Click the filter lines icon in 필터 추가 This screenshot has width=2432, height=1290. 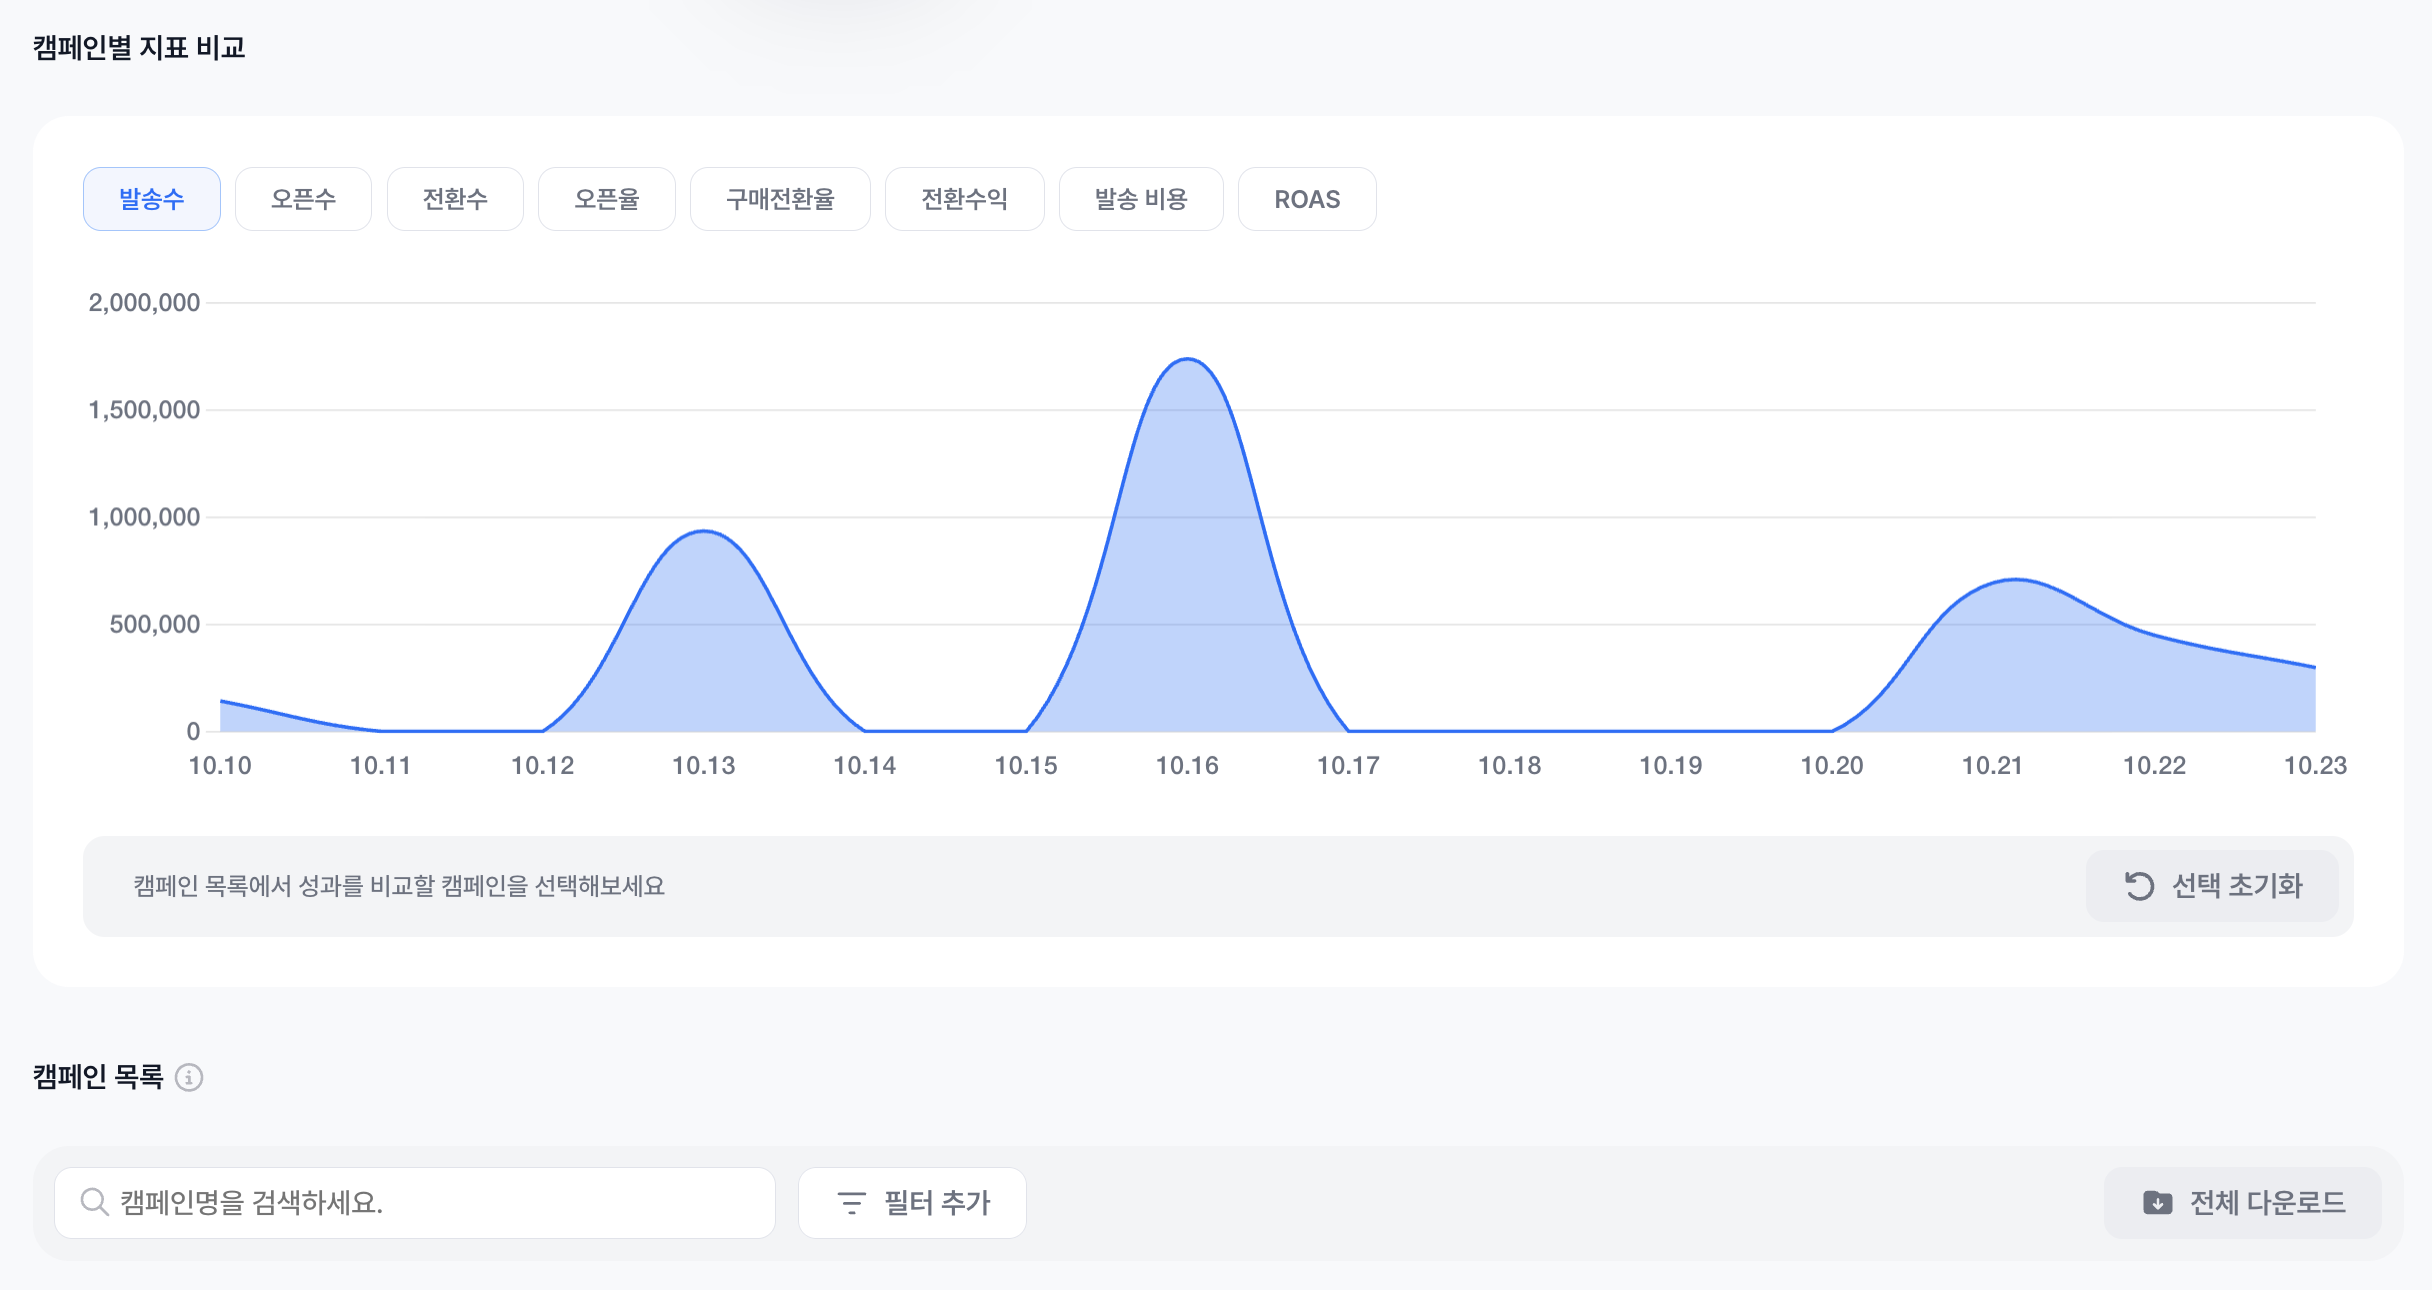click(851, 1203)
